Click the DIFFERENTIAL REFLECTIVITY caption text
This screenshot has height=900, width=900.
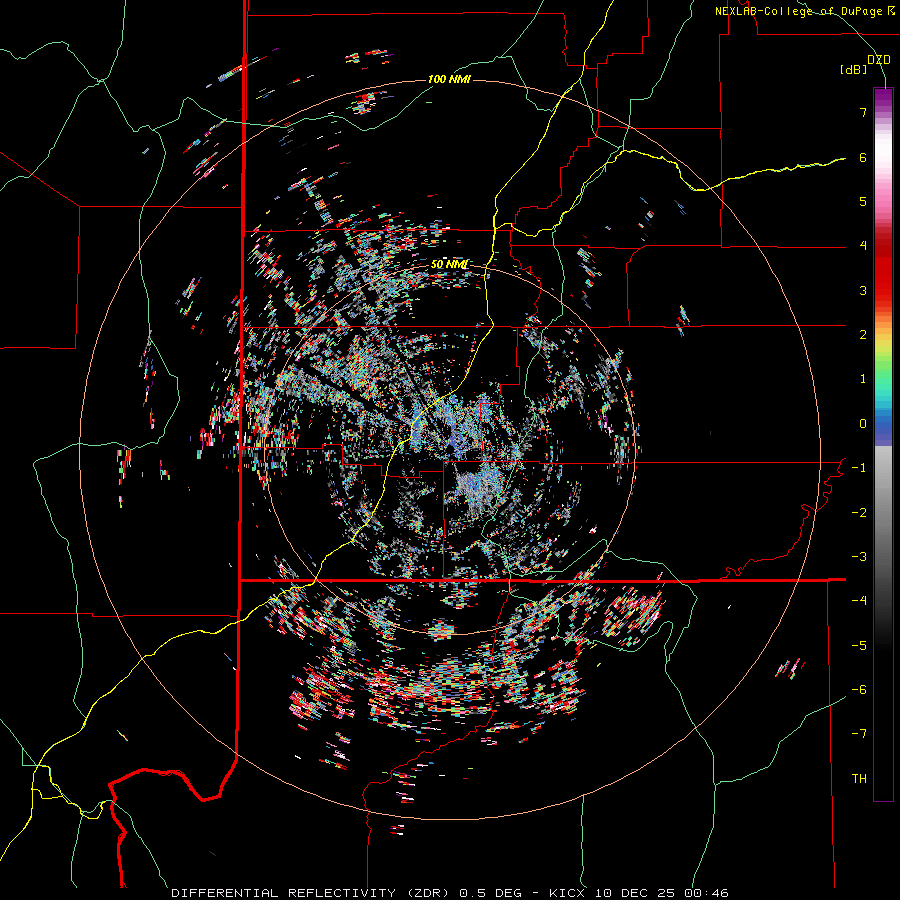tap(284, 893)
